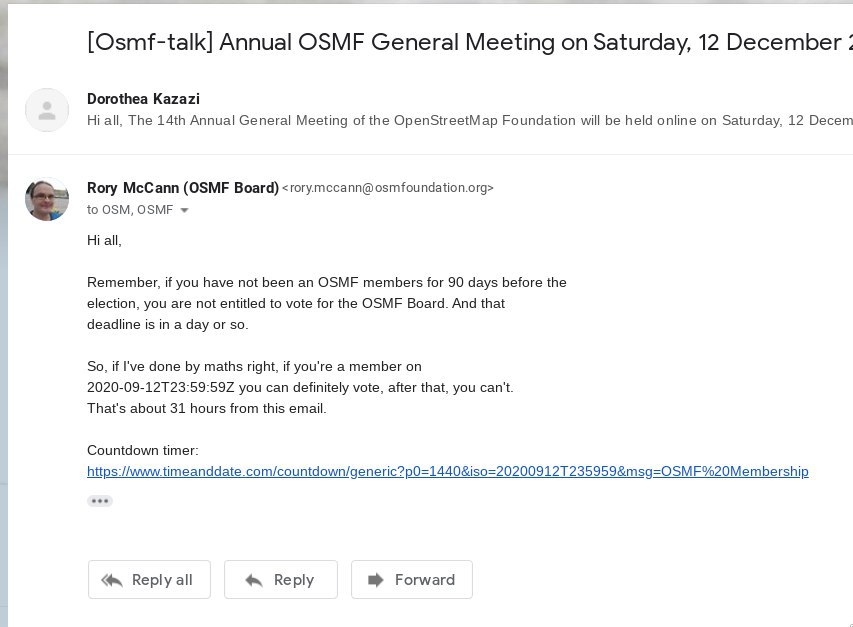Click the 'Hi all,' greeting line in Rory's message

click(104, 241)
